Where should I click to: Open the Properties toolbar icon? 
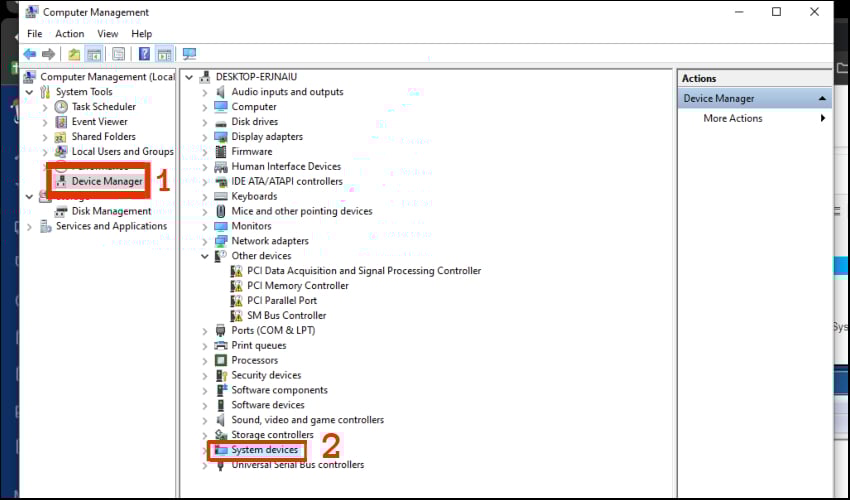point(119,54)
